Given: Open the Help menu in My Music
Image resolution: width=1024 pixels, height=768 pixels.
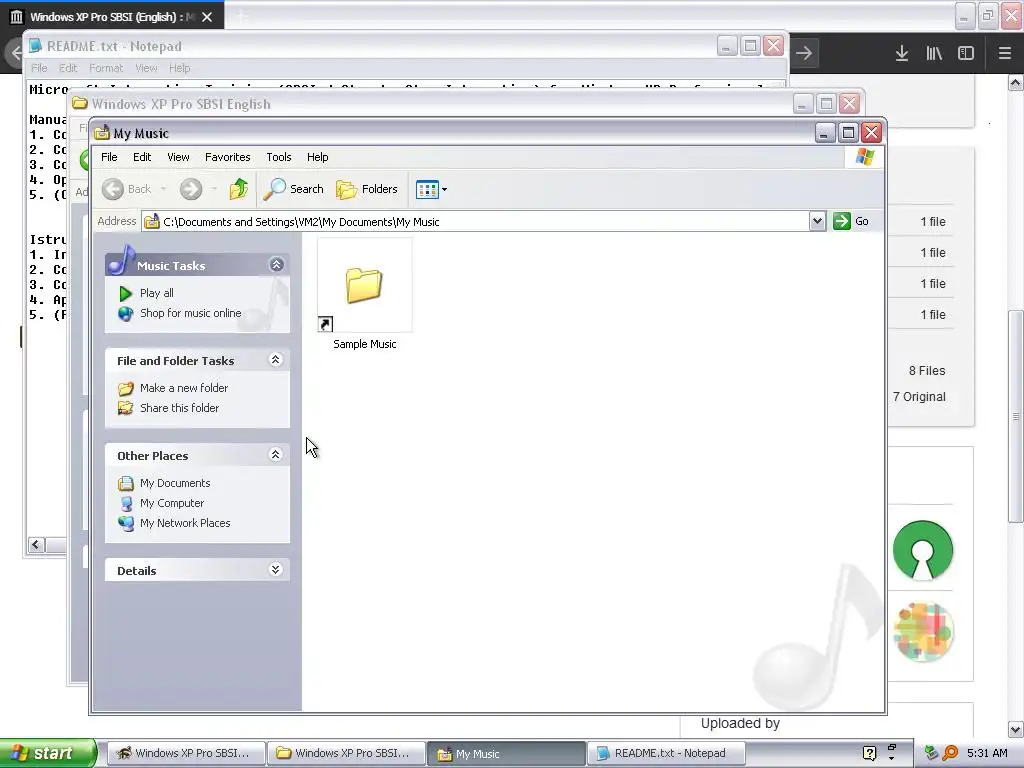Looking at the screenshot, I should tap(317, 157).
